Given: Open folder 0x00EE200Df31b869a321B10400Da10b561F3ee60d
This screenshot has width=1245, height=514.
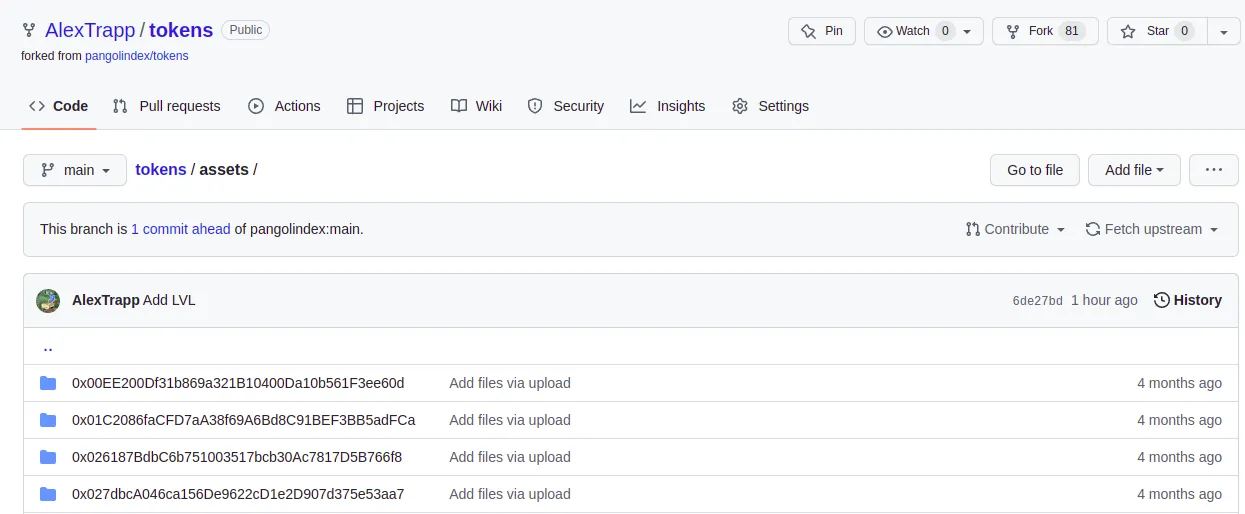Looking at the screenshot, I should (238, 383).
